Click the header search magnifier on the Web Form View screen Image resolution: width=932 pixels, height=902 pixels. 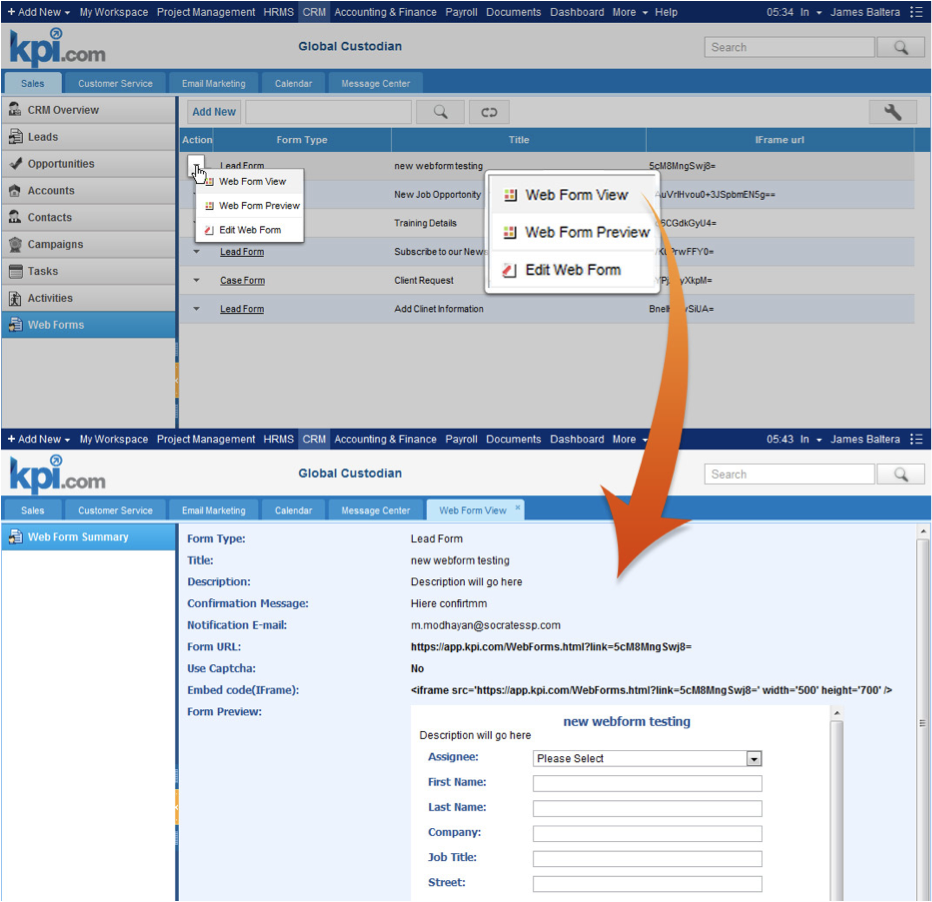click(x=900, y=474)
